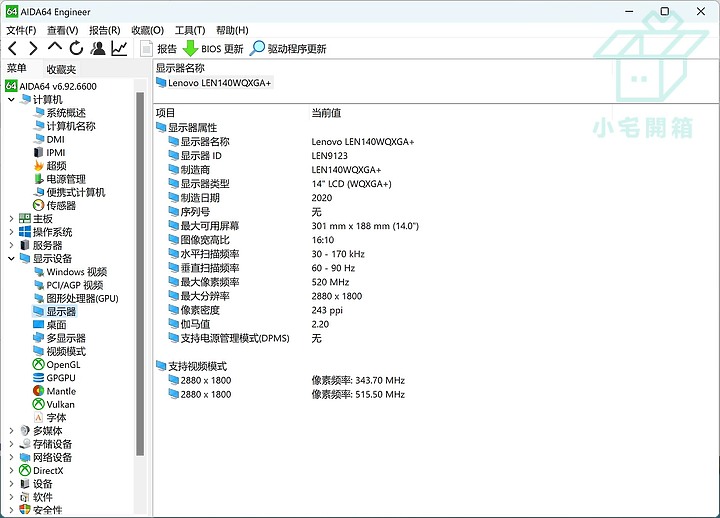Go back with the left arrow toolbar icon
Screen dimensions: 720x518
tap(13, 48)
